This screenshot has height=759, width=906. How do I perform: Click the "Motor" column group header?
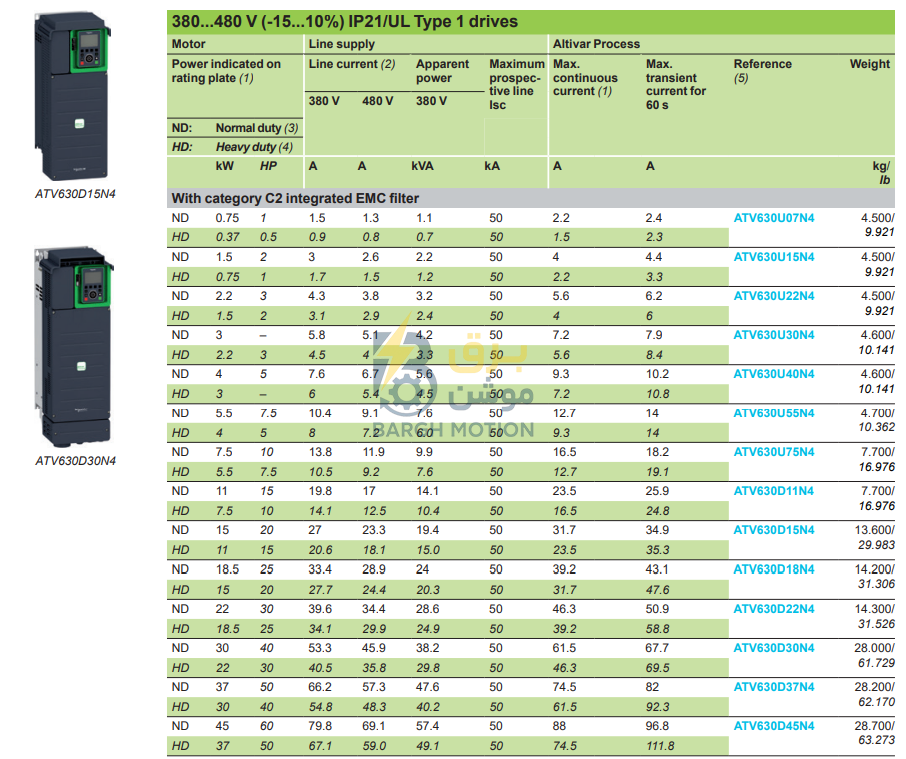188,44
